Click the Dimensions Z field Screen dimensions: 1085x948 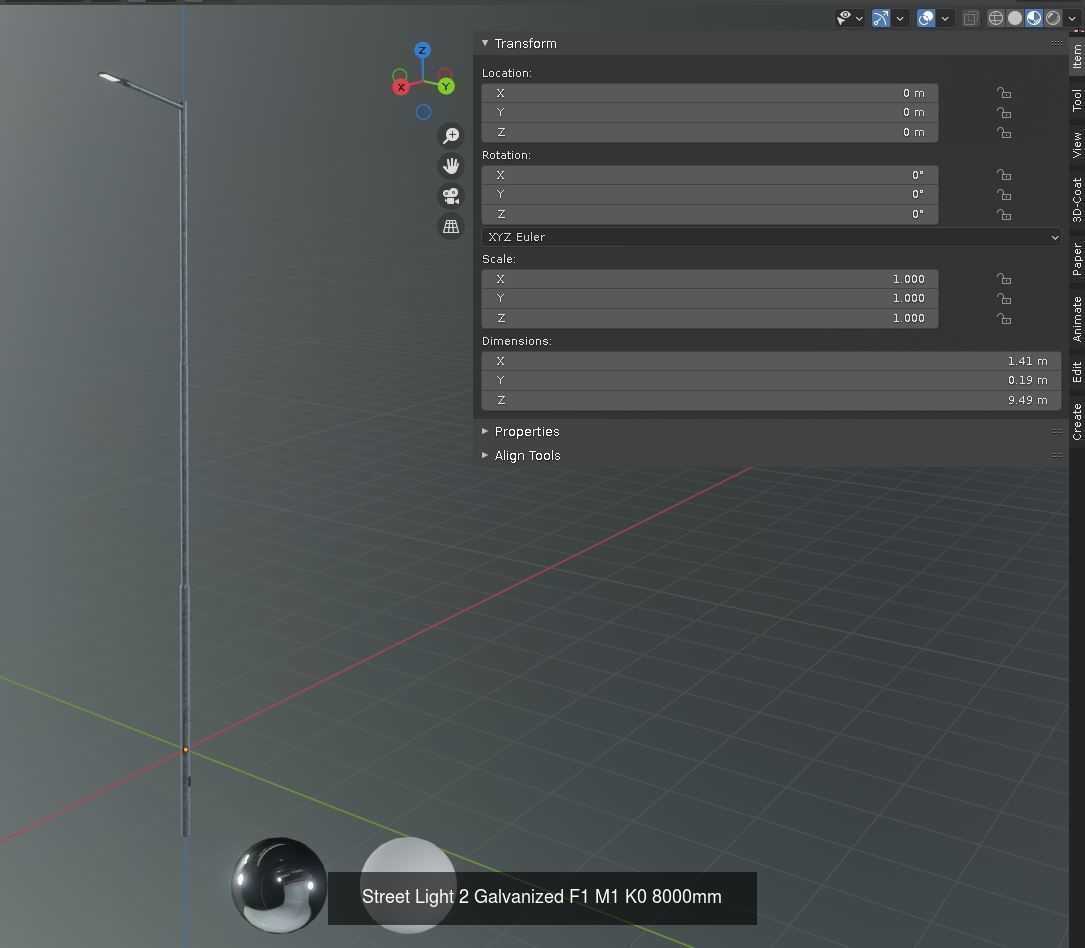[772, 401]
